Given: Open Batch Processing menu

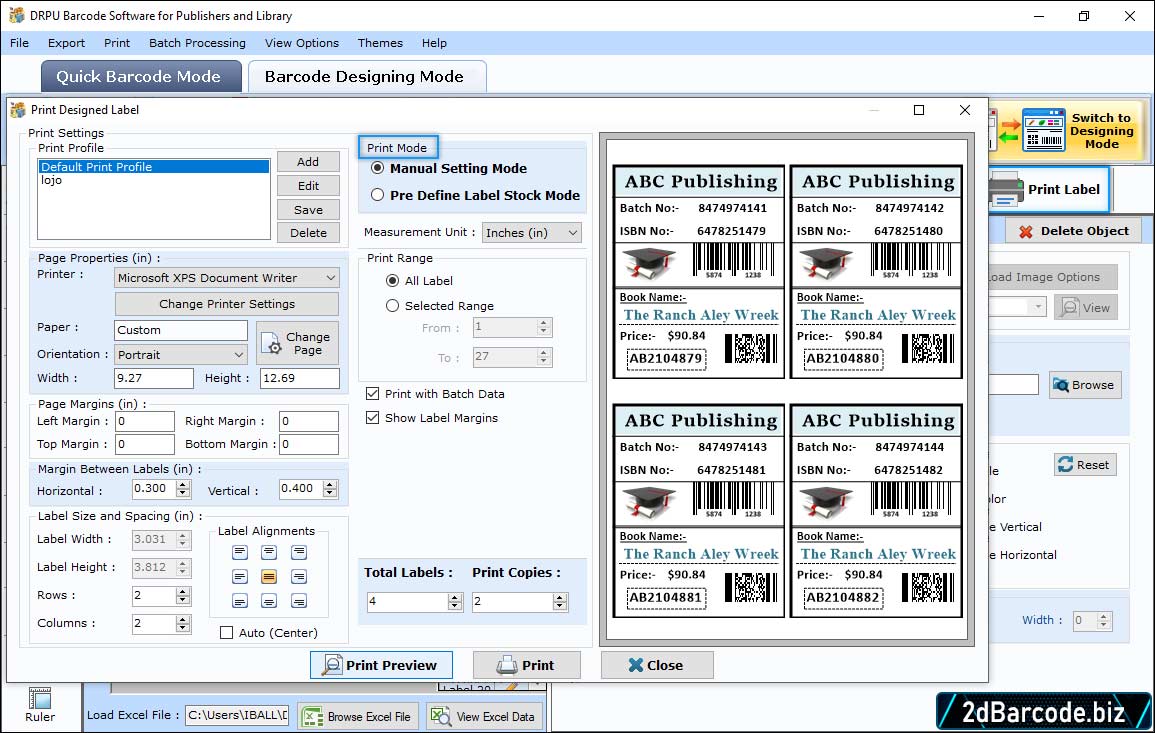Looking at the screenshot, I should pos(197,43).
